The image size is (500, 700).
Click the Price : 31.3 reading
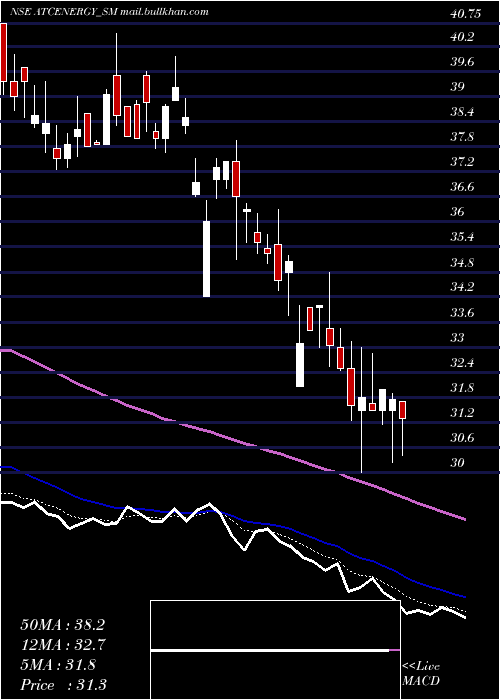[x=63, y=684]
